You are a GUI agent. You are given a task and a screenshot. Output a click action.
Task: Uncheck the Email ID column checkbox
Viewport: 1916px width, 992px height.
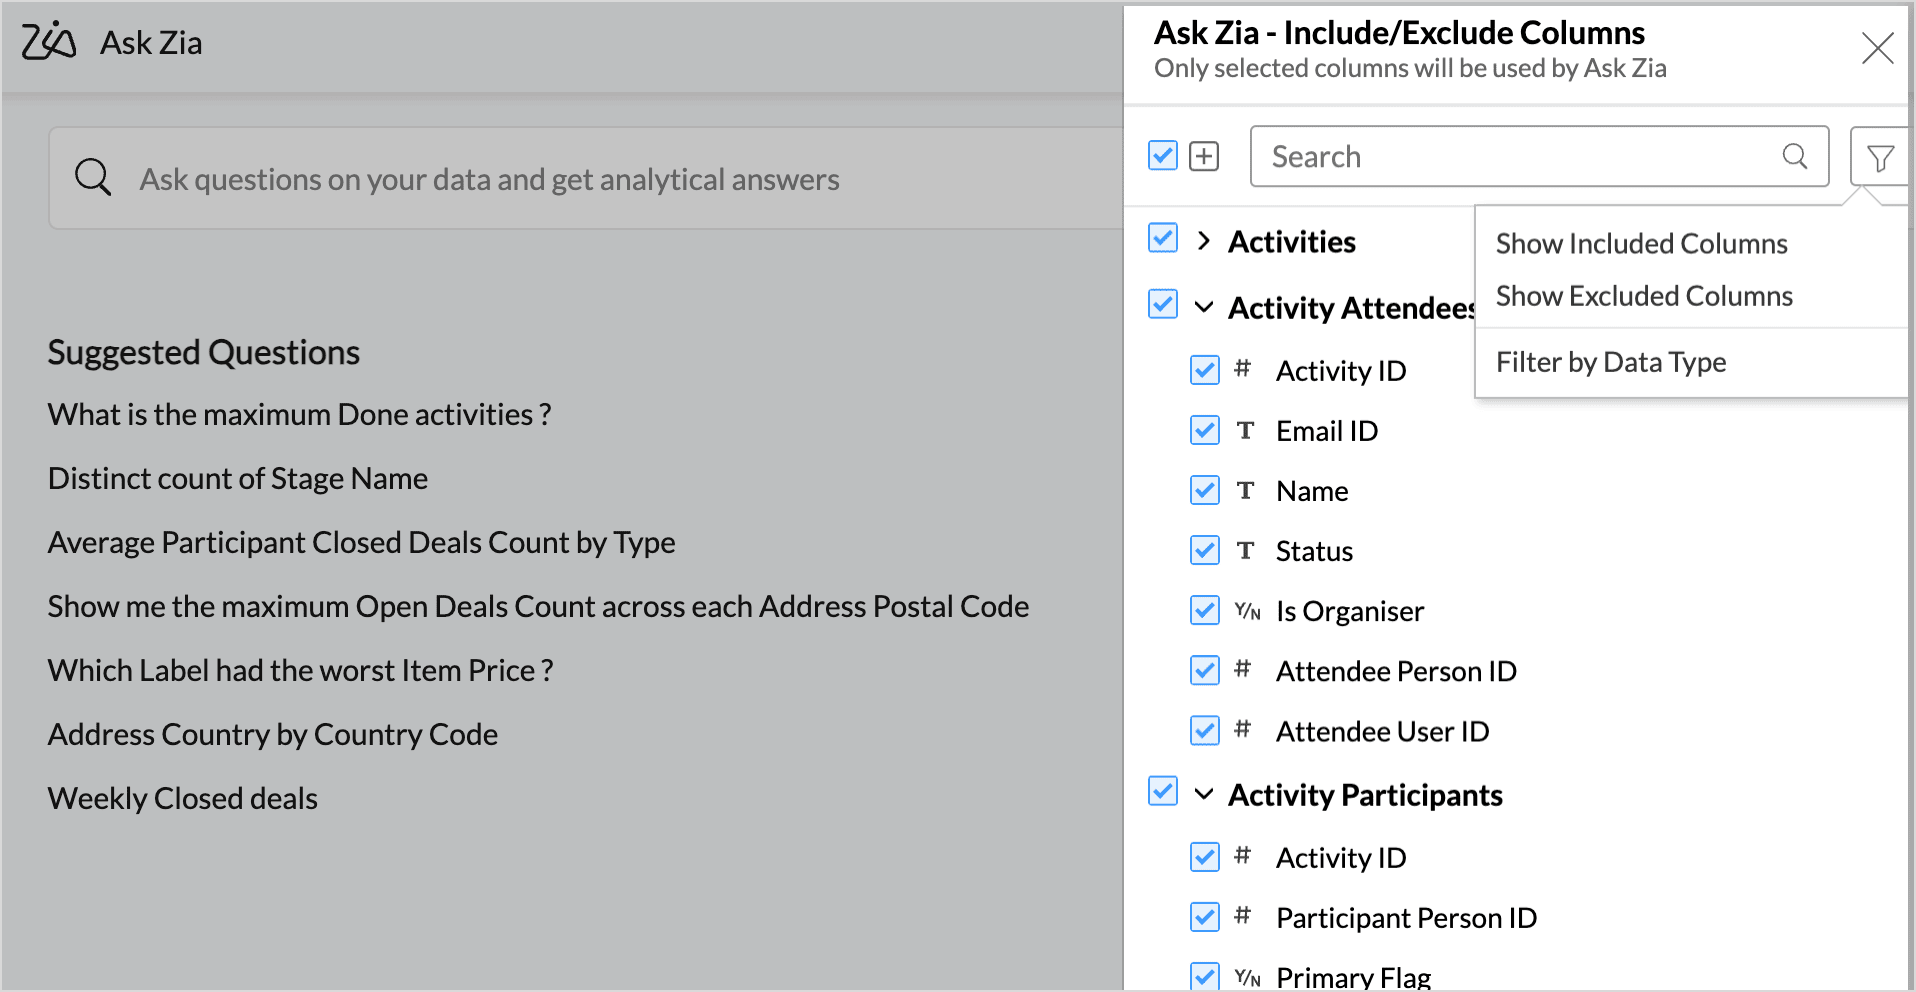coord(1205,430)
